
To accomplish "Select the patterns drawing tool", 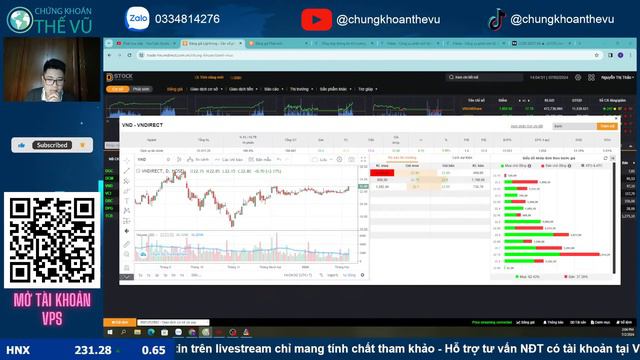I will (127, 211).
